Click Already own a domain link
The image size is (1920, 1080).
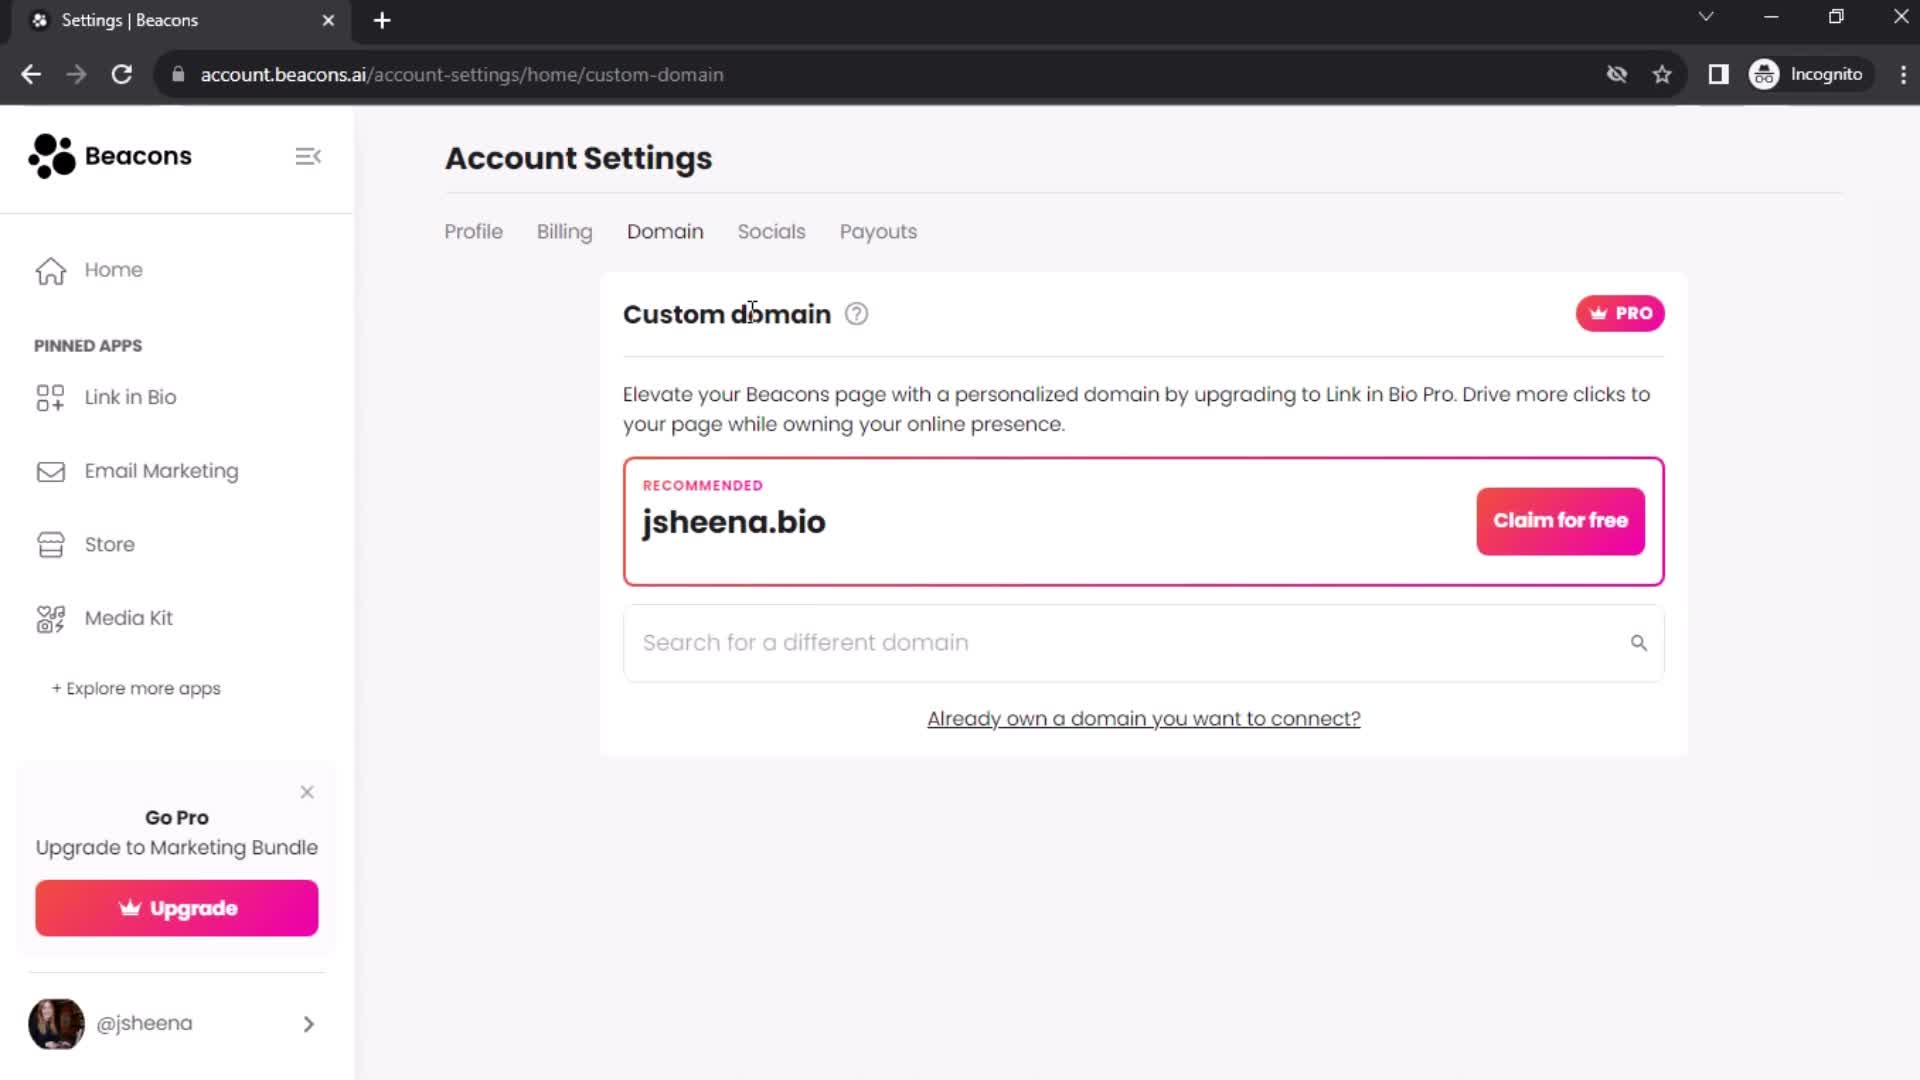pyautogui.click(x=1143, y=719)
